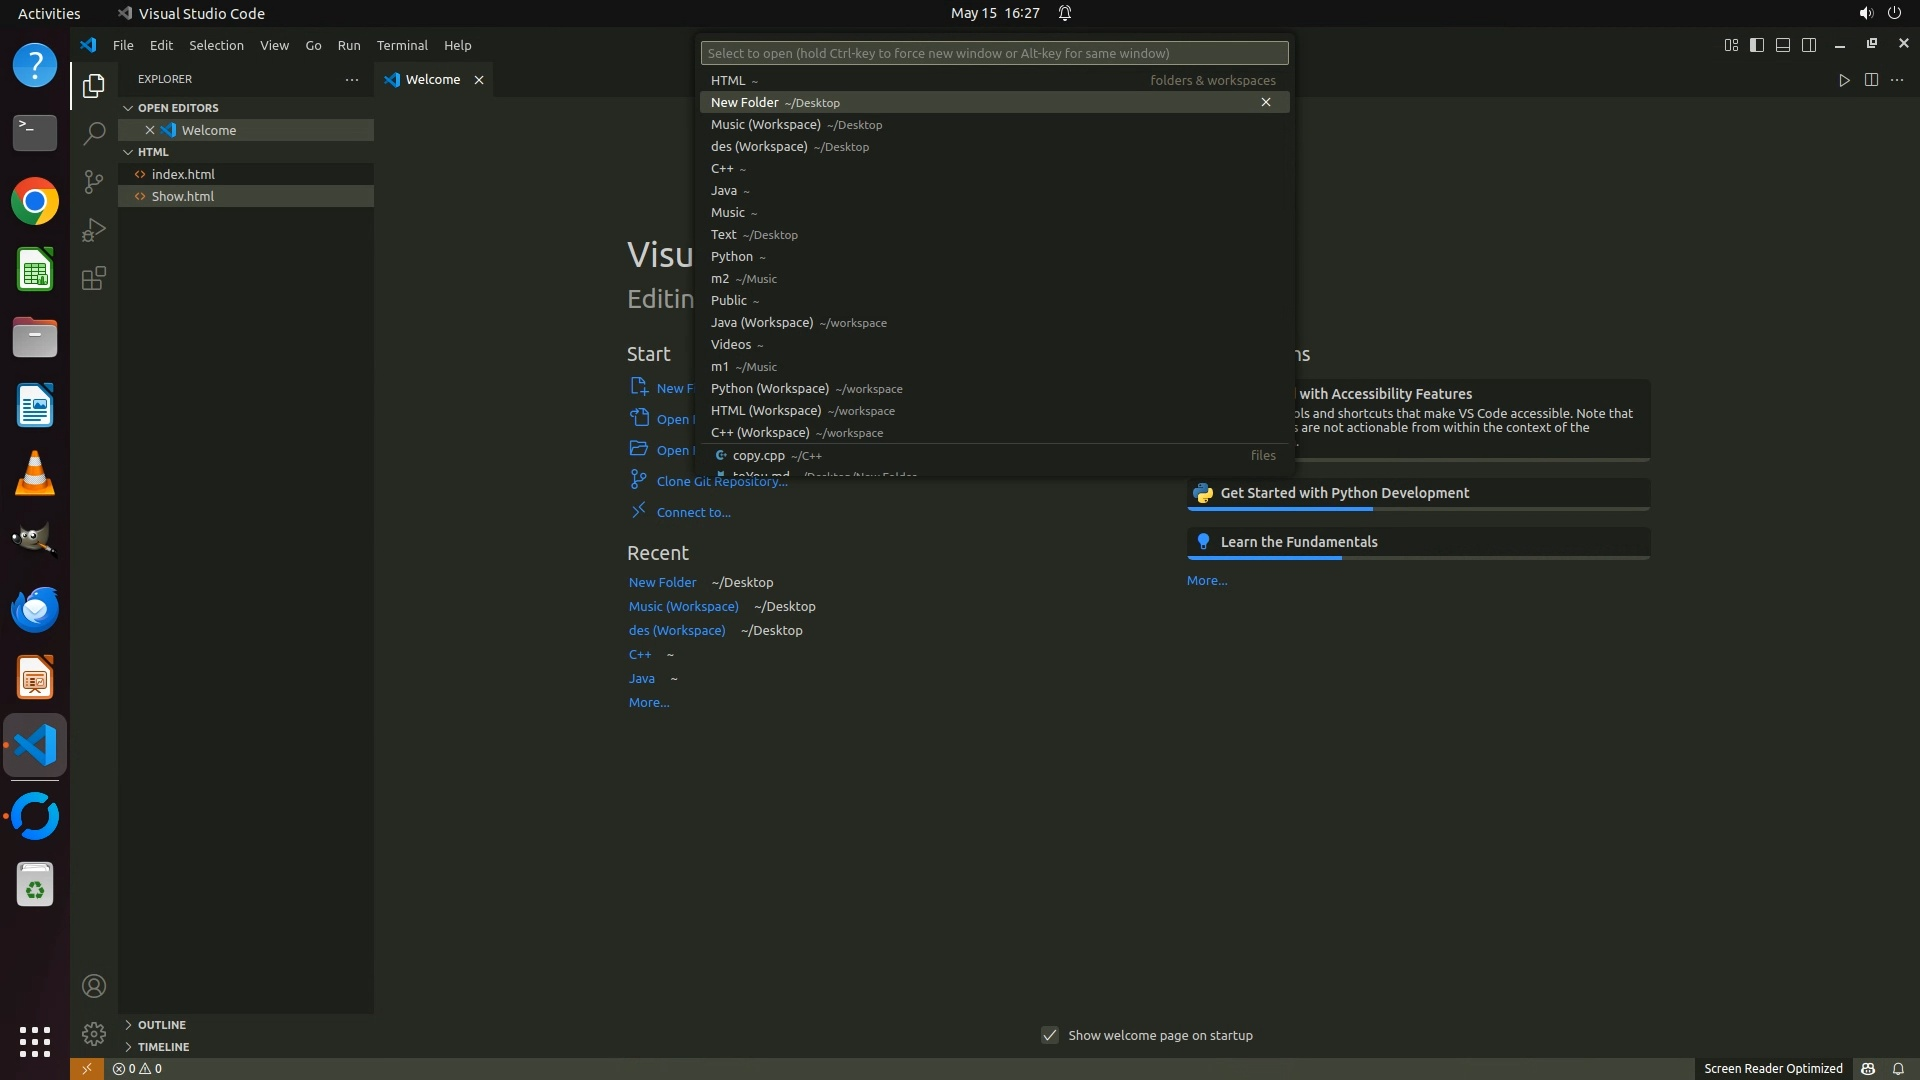This screenshot has width=1920, height=1080.
Task: Open the Search view in activity bar
Action: (x=93, y=133)
